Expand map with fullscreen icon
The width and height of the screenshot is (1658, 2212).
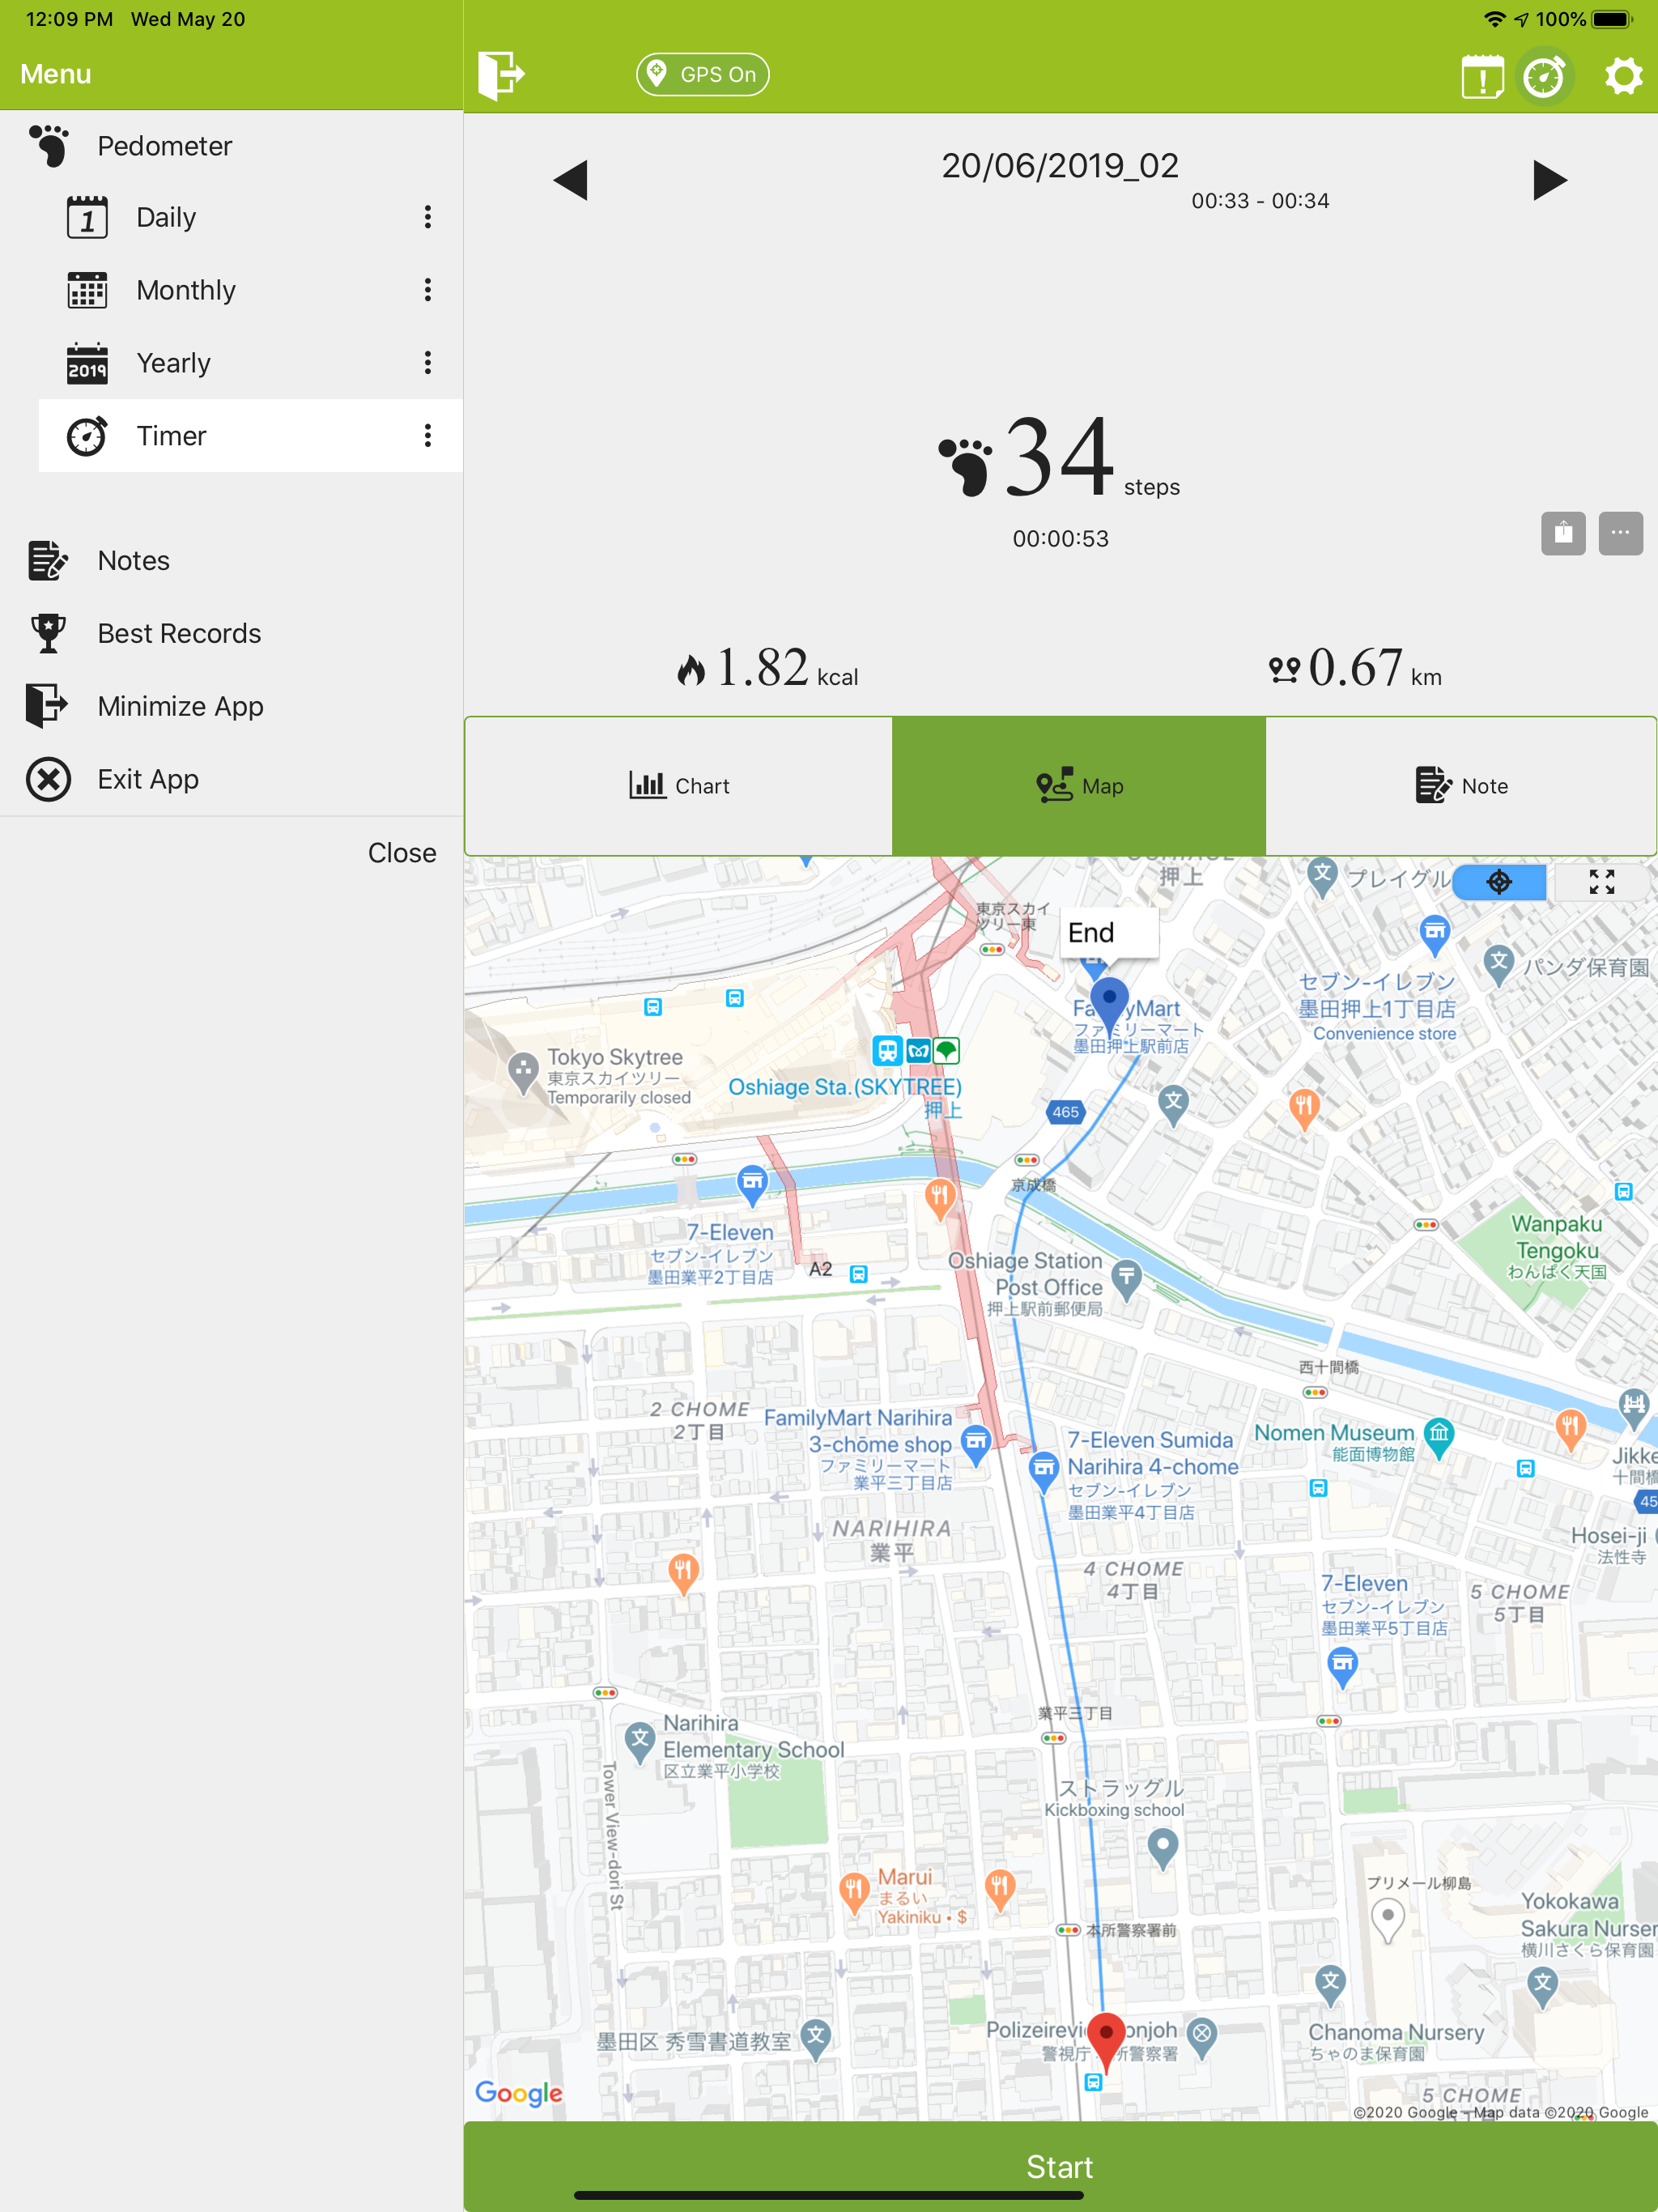point(1601,882)
